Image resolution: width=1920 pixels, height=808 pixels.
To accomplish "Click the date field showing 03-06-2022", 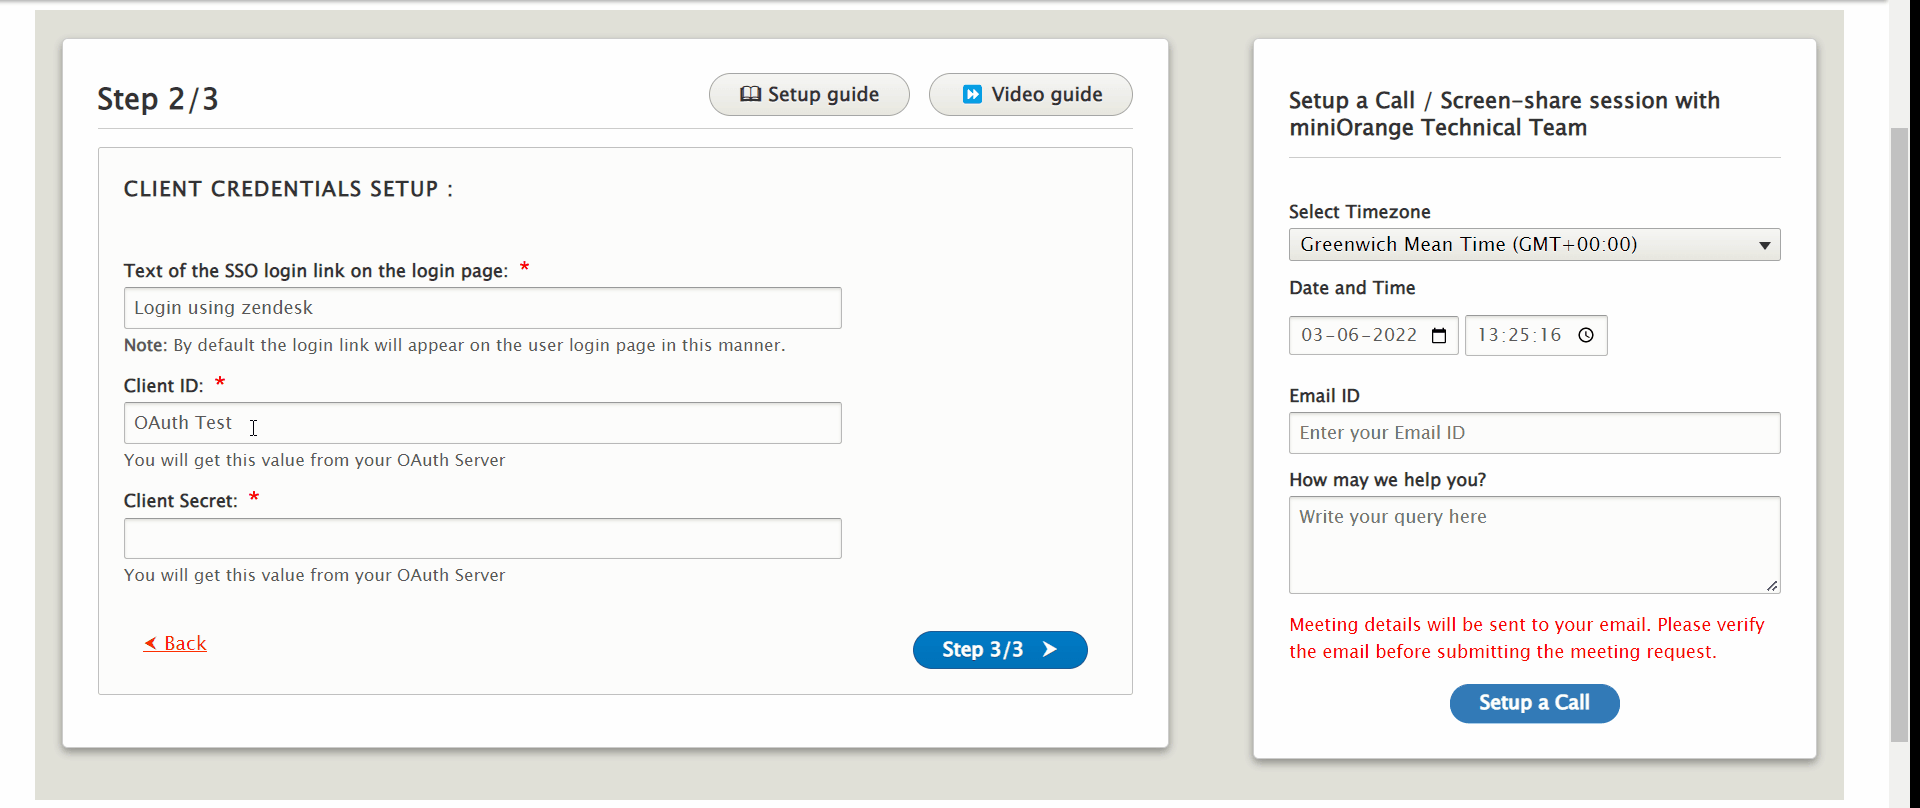I will (1373, 335).
